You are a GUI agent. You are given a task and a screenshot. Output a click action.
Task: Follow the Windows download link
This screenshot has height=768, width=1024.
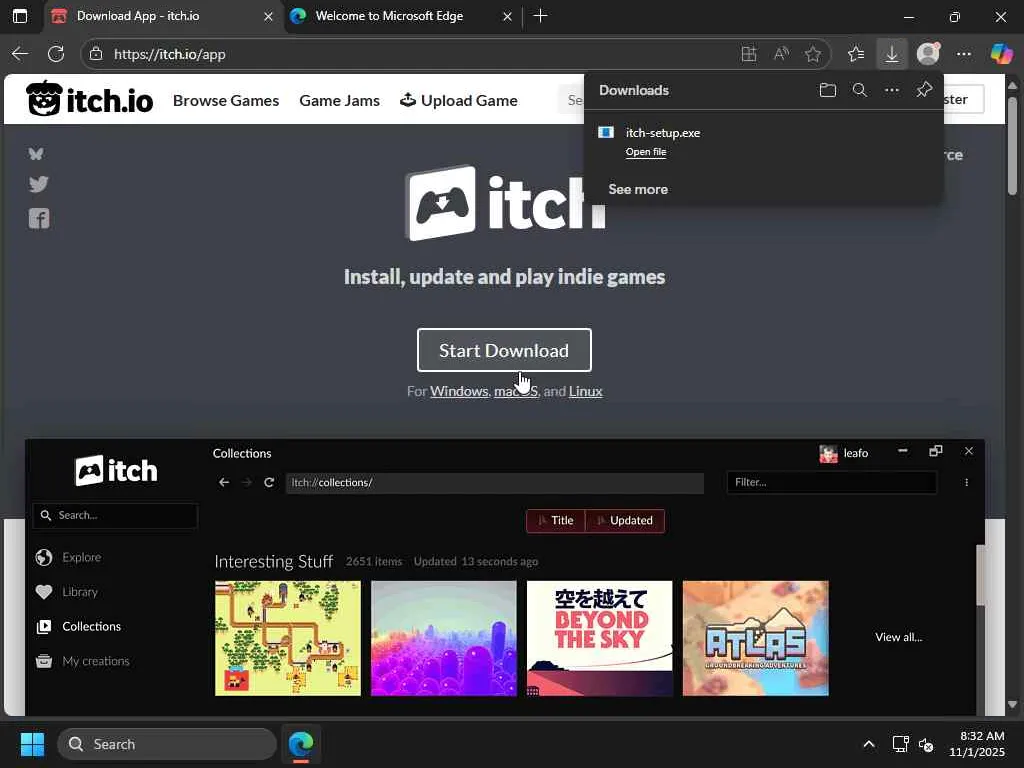(459, 391)
